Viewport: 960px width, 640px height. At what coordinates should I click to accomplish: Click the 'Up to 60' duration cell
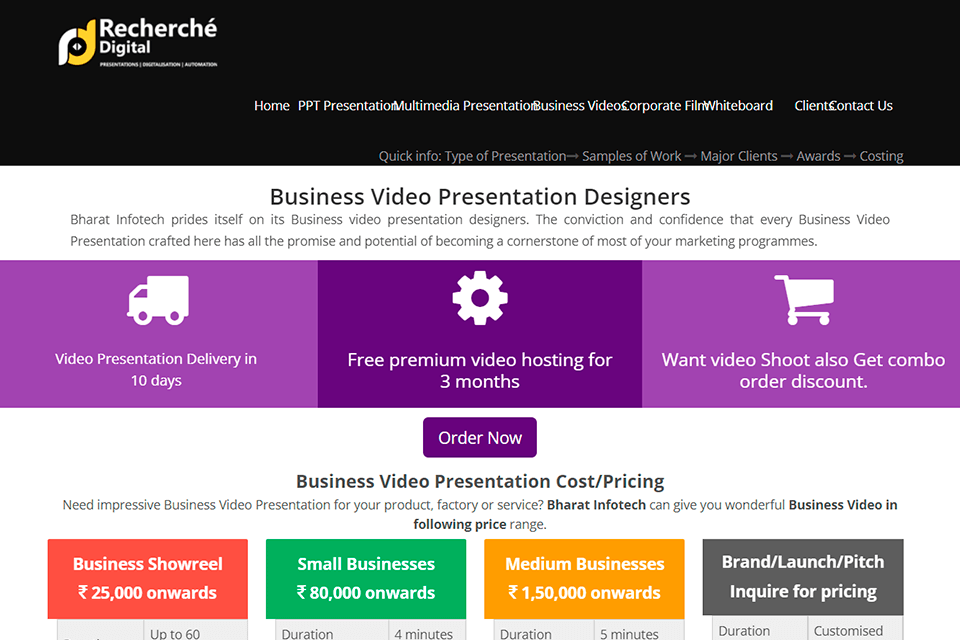click(x=195, y=631)
